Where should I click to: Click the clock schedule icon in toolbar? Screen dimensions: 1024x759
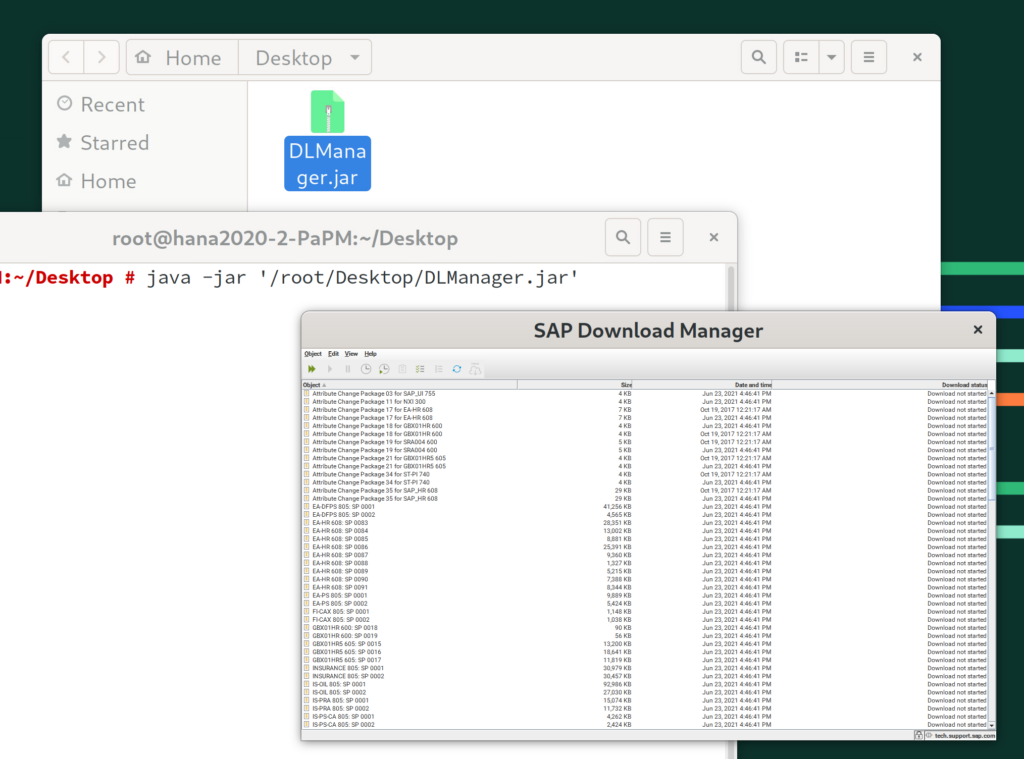pyautogui.click(x=366, y=369)
